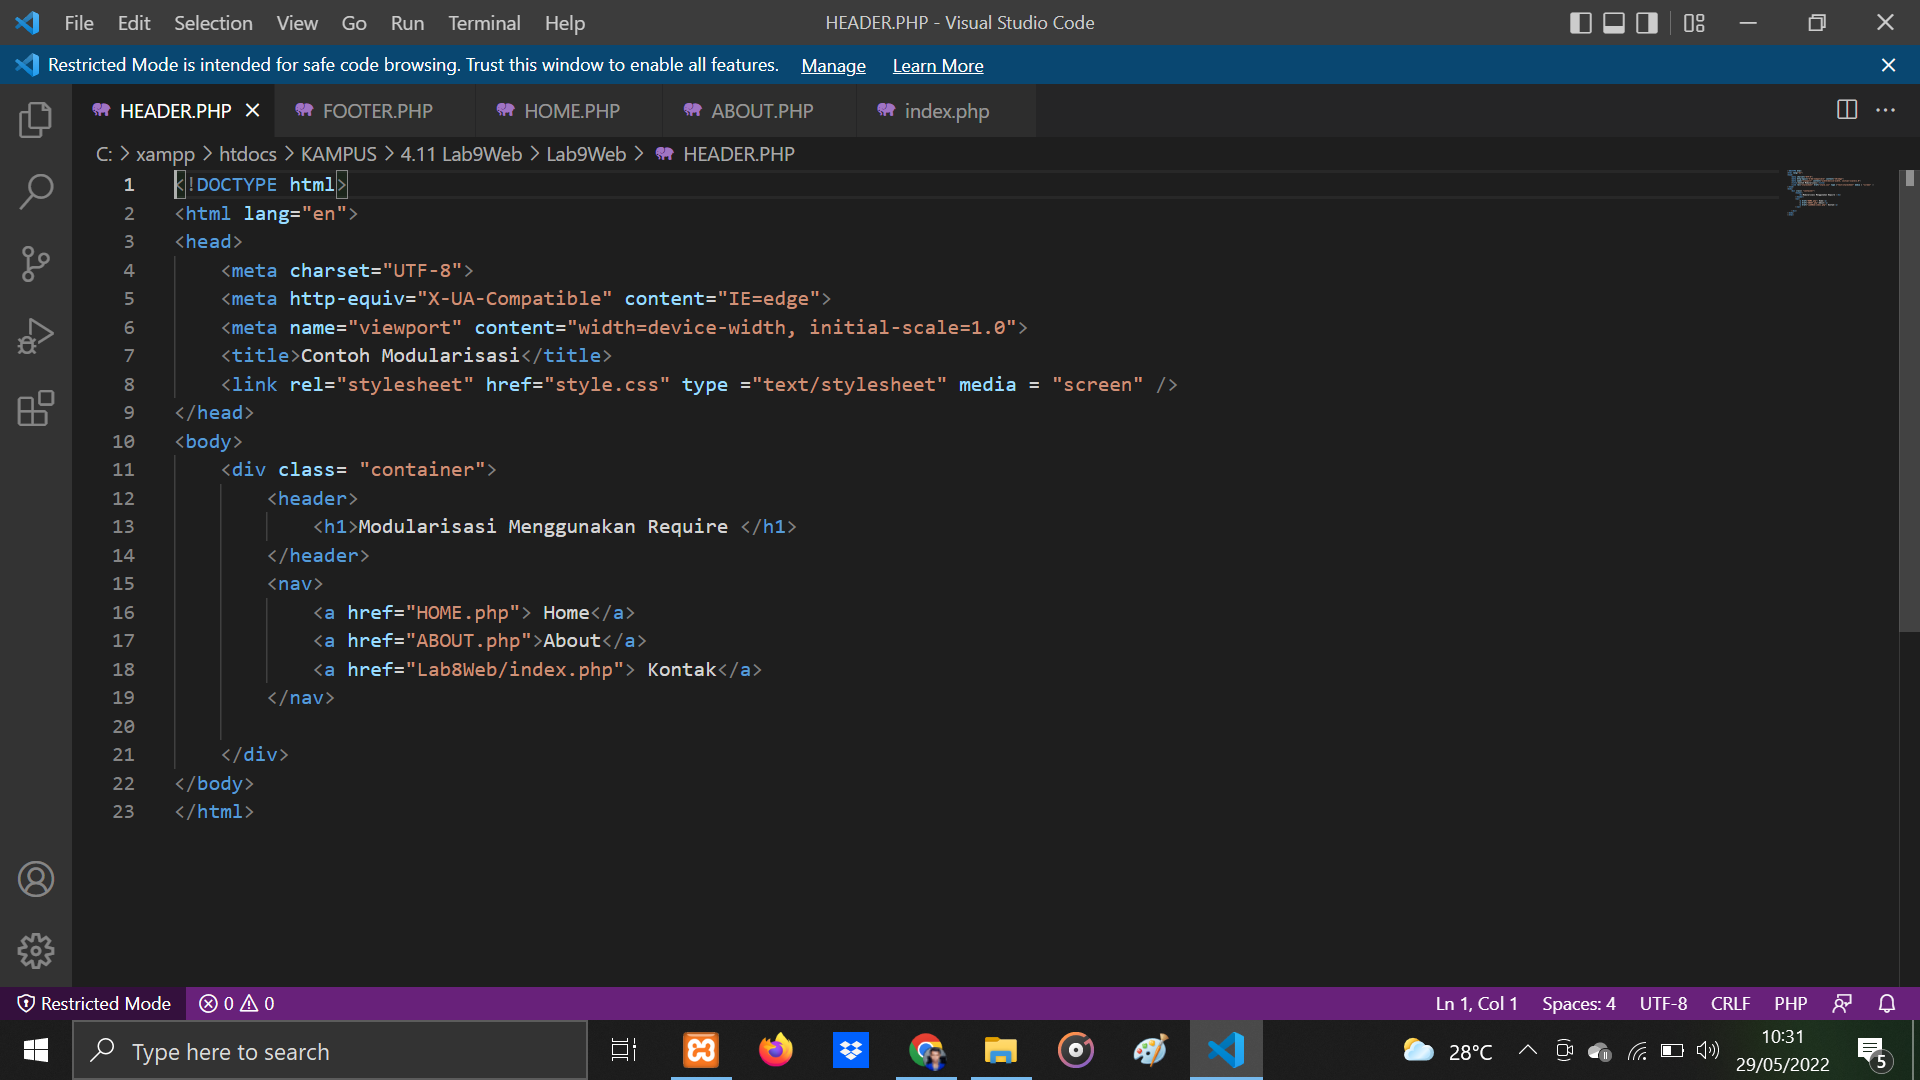Toggle the primary sidebar visibility
Image resolution: width=1920 pixels, height=1080 pixels.
[1580, 22]
